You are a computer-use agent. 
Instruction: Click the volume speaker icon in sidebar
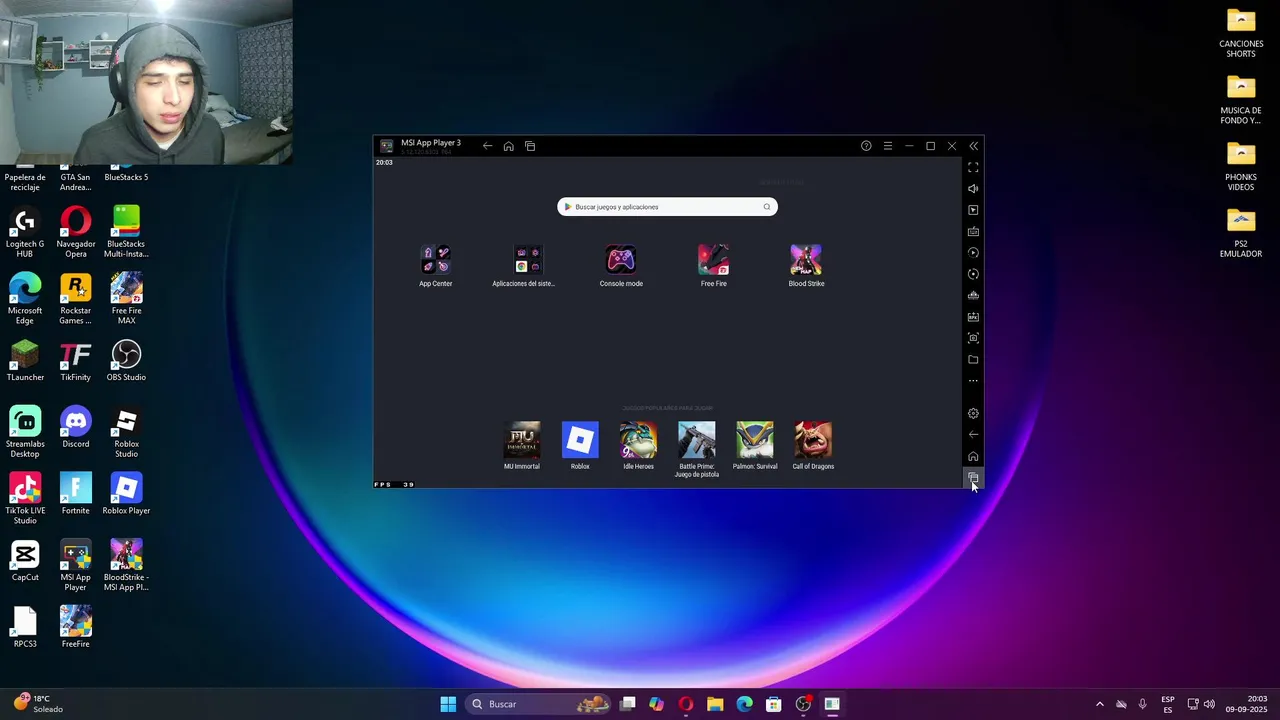coord(973,189)
